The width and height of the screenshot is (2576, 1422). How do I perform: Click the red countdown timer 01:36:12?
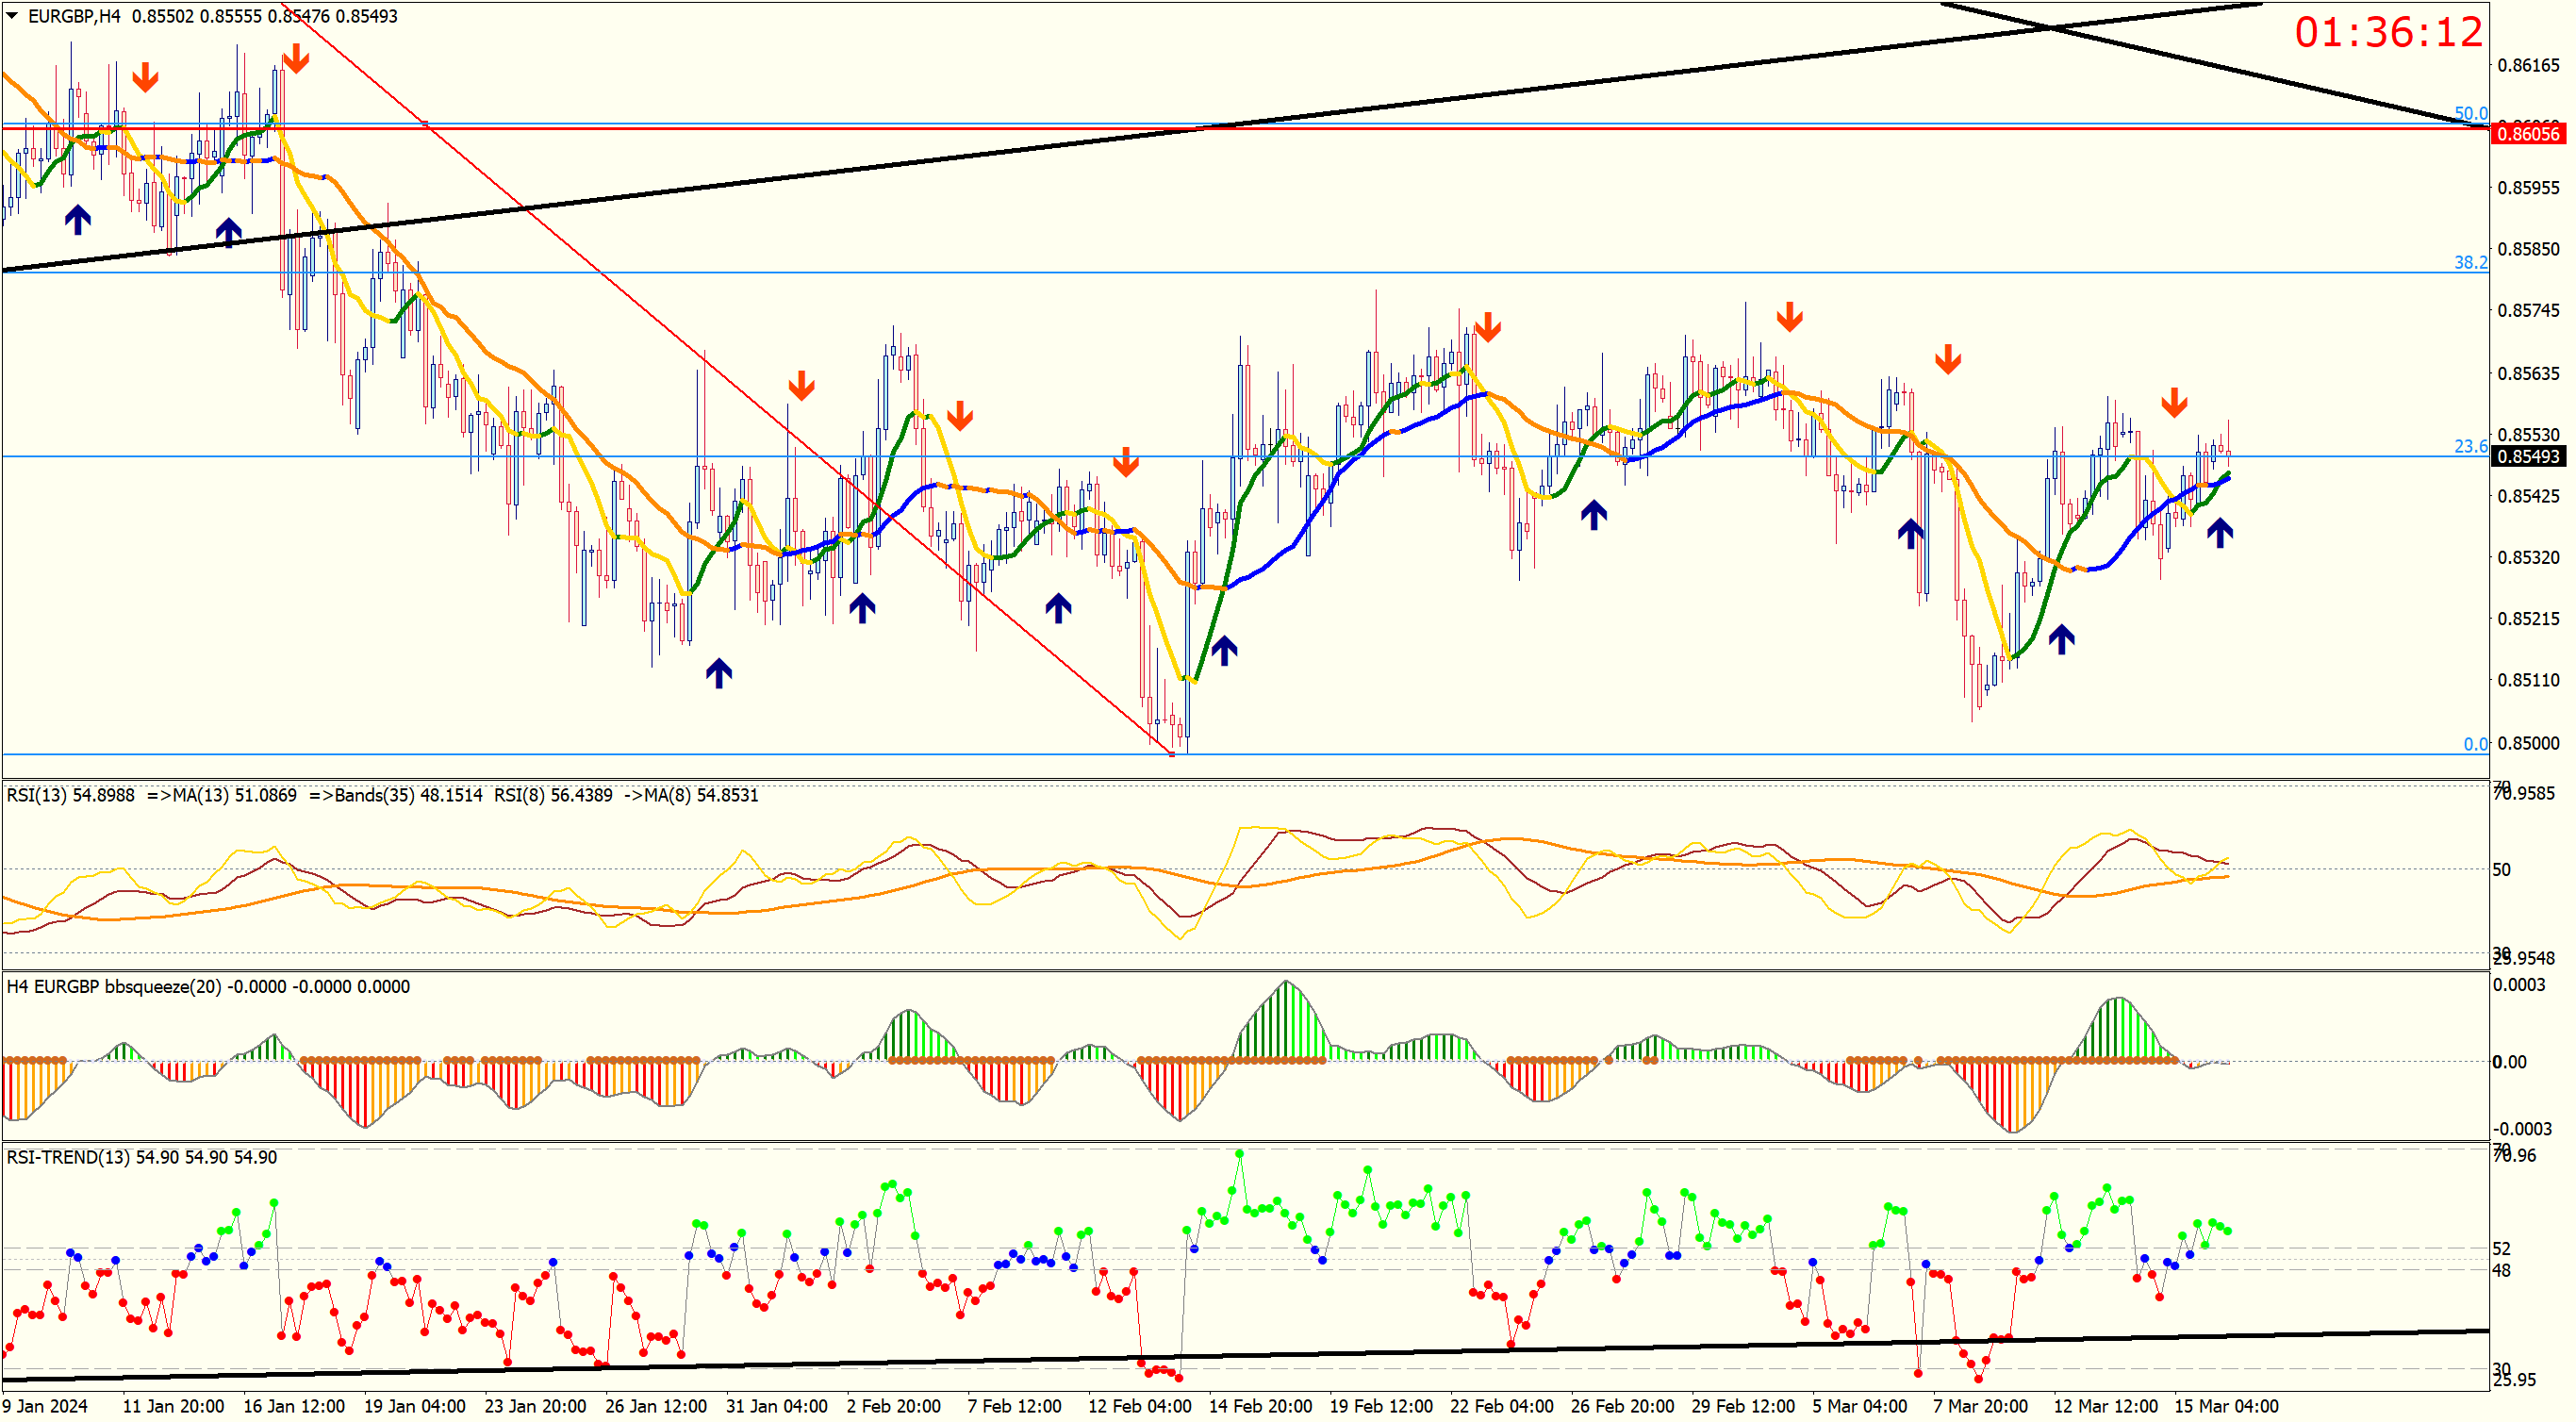[2387, 33]
